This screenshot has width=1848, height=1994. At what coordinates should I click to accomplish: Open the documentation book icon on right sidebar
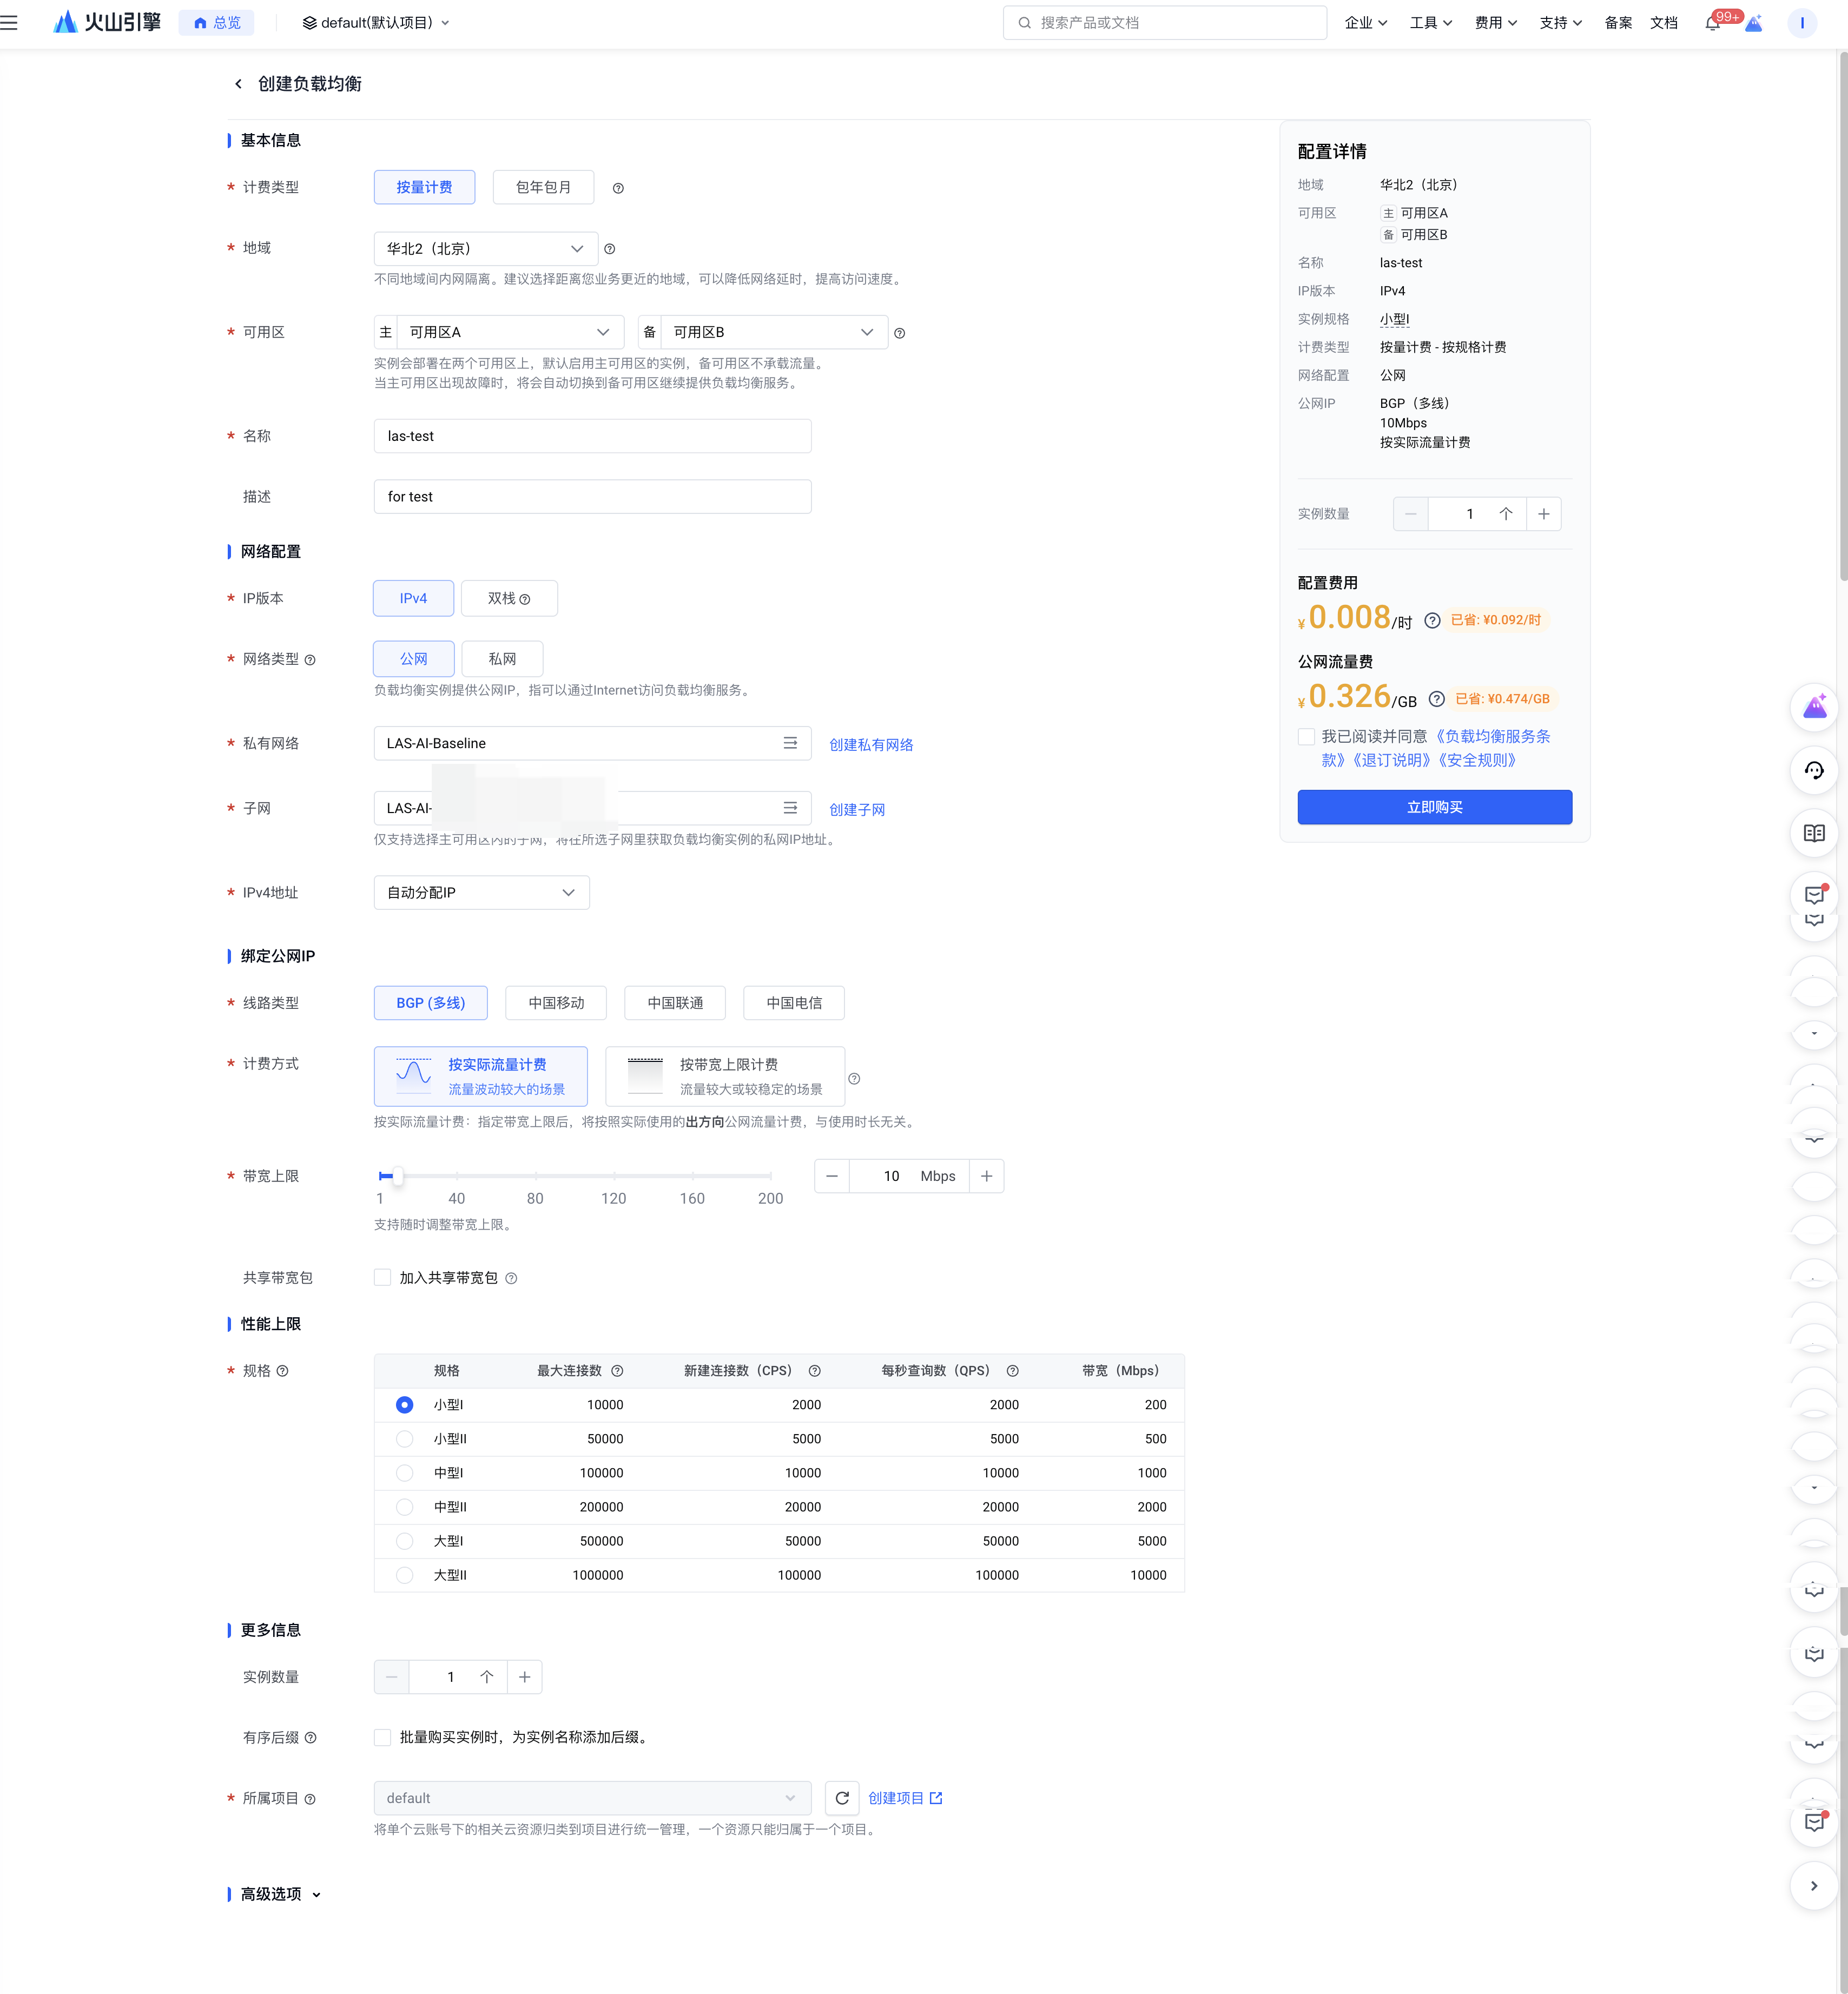pyautogui.click(x=1814, y=833)
